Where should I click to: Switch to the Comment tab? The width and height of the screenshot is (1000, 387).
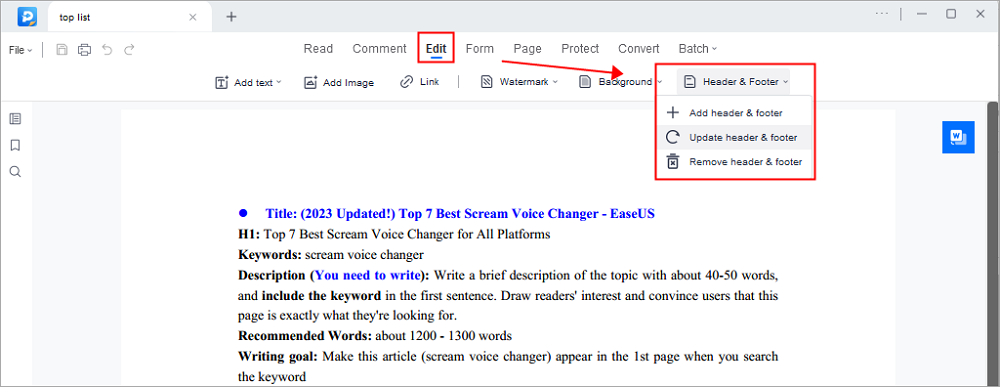[379, 48]
